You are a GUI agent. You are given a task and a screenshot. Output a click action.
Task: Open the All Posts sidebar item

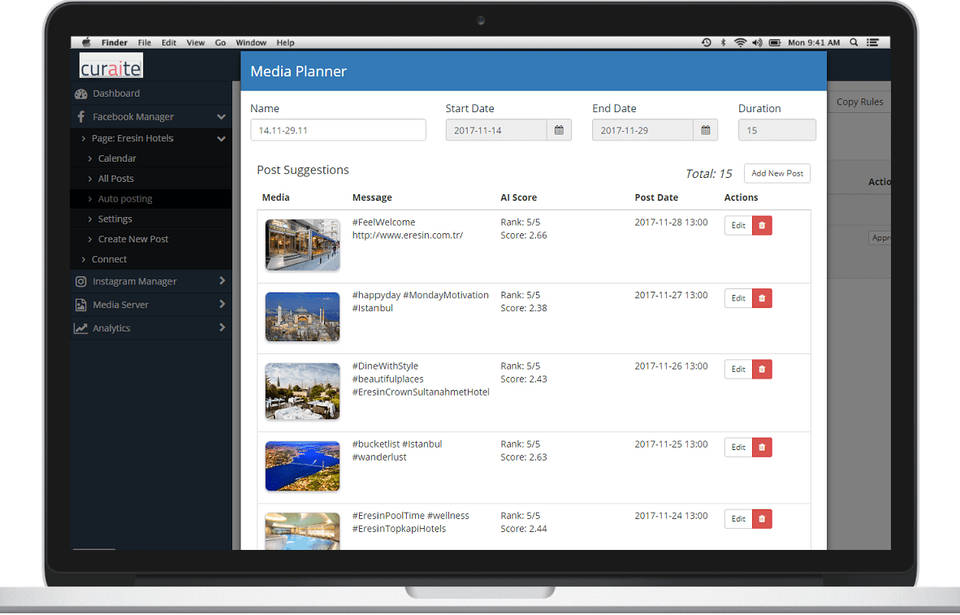(115, 179)
